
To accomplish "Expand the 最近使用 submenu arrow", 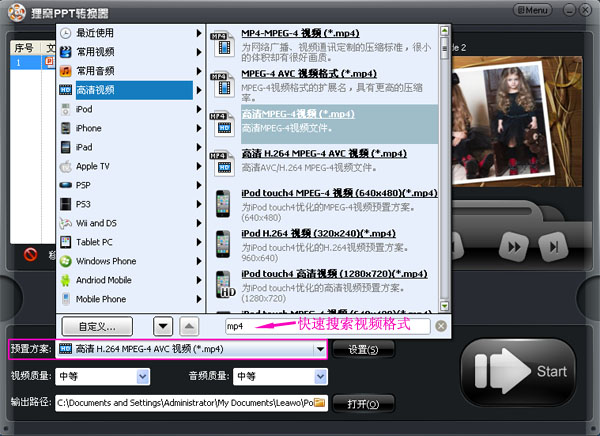I will [x=199, y=33].
